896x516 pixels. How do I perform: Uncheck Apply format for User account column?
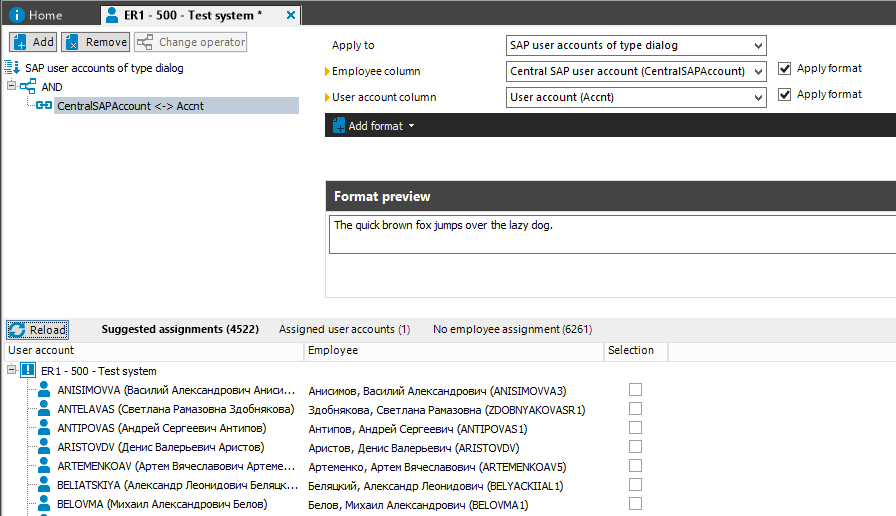point(785,95)
